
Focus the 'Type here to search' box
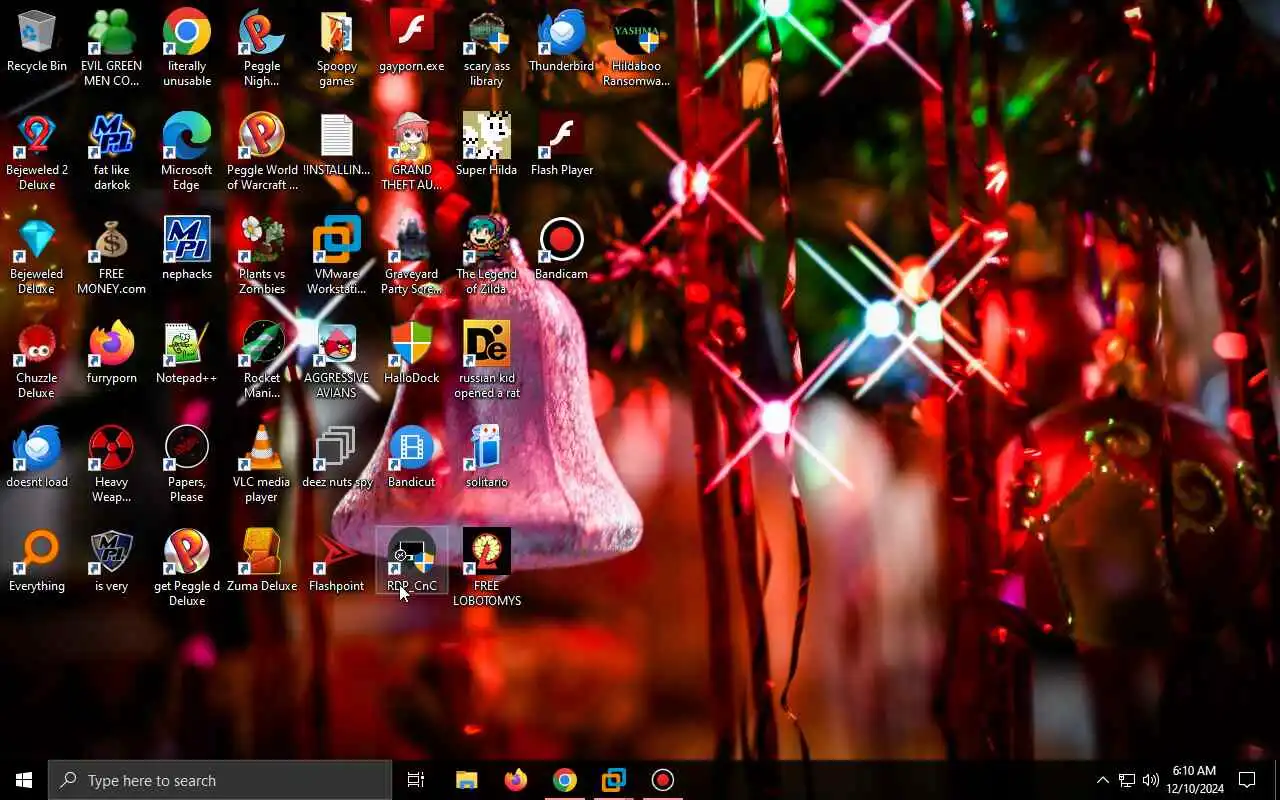tap(220, 780)
